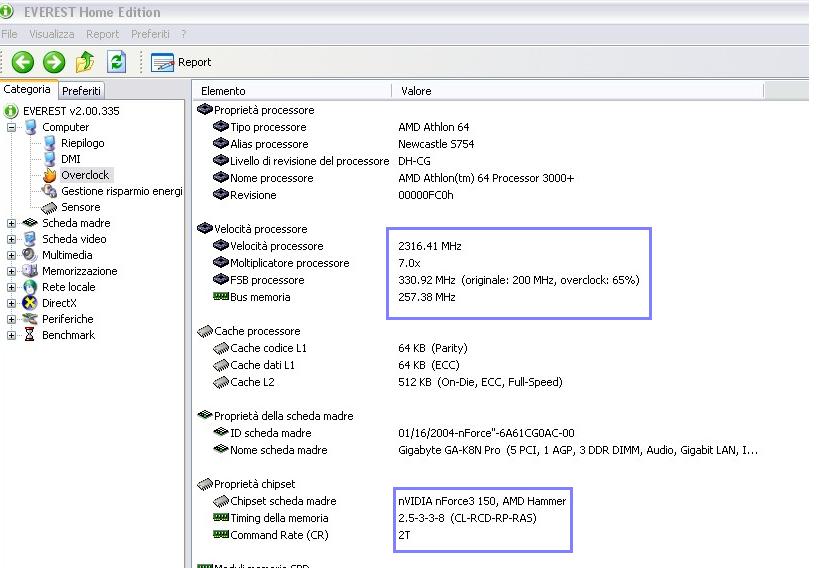819x568 pixels.
Task: Click the Benchmark hourglass icon
Action: (30, 335)
